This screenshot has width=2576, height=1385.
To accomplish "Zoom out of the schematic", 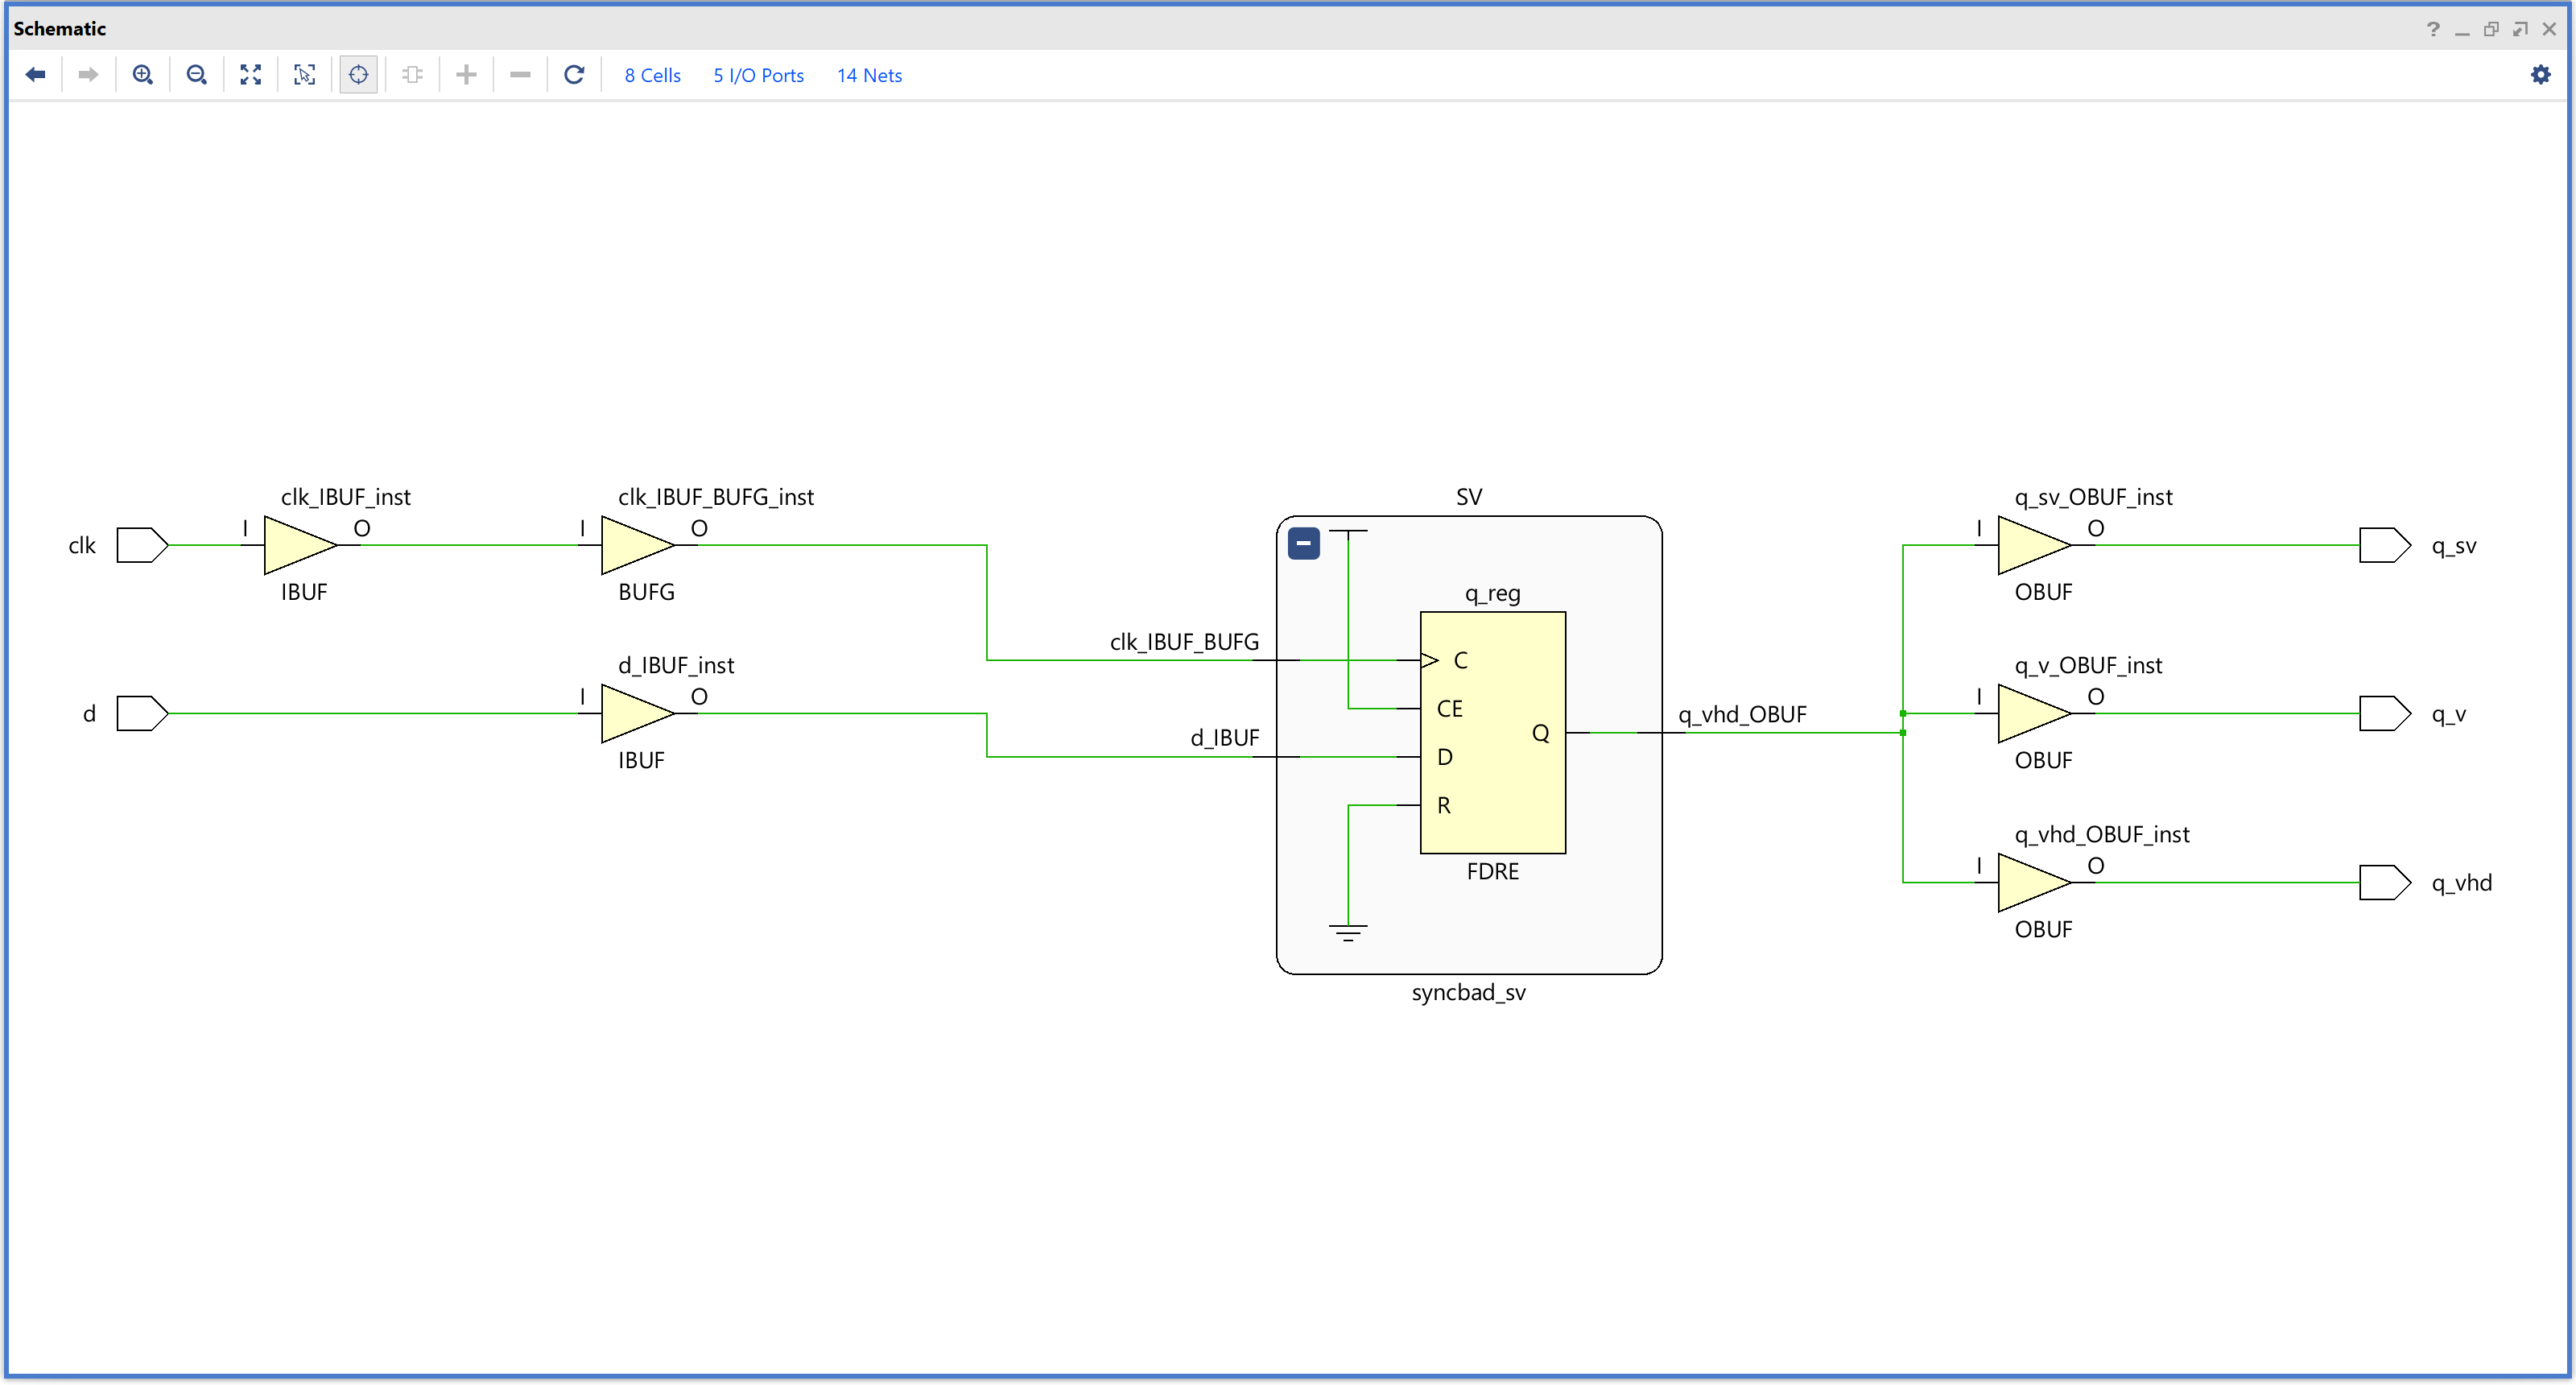I will tap(196, 75).
